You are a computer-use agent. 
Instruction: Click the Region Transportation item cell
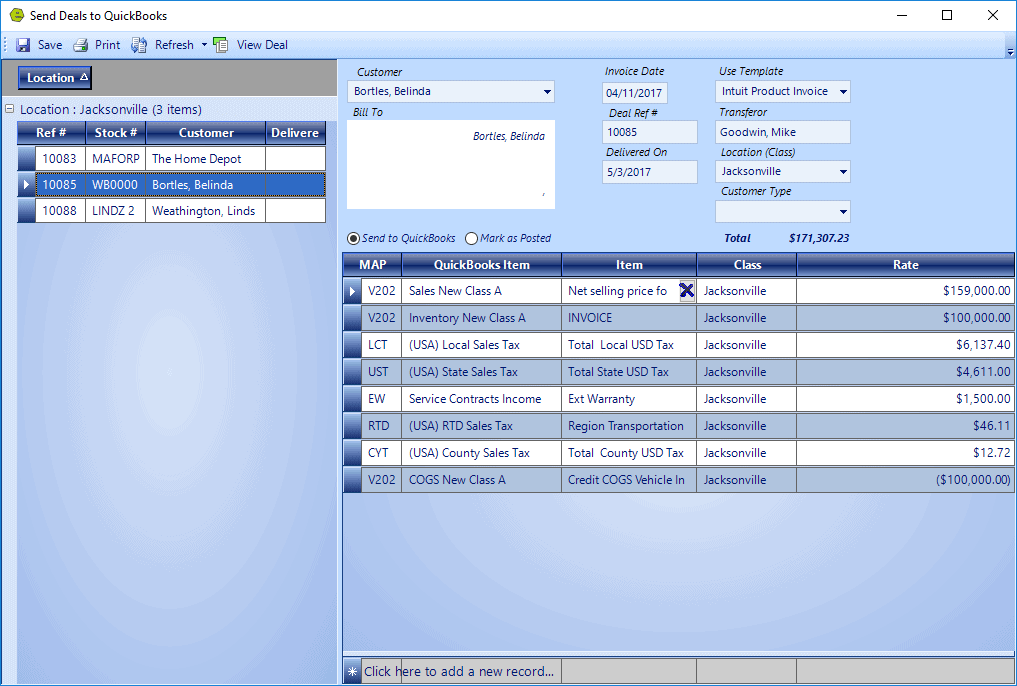click(629, 426)
